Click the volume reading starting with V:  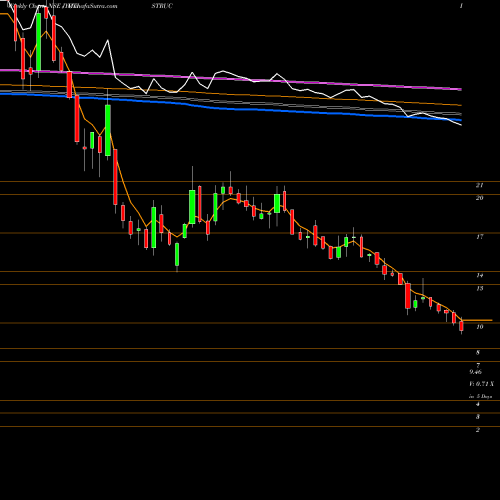481,384
